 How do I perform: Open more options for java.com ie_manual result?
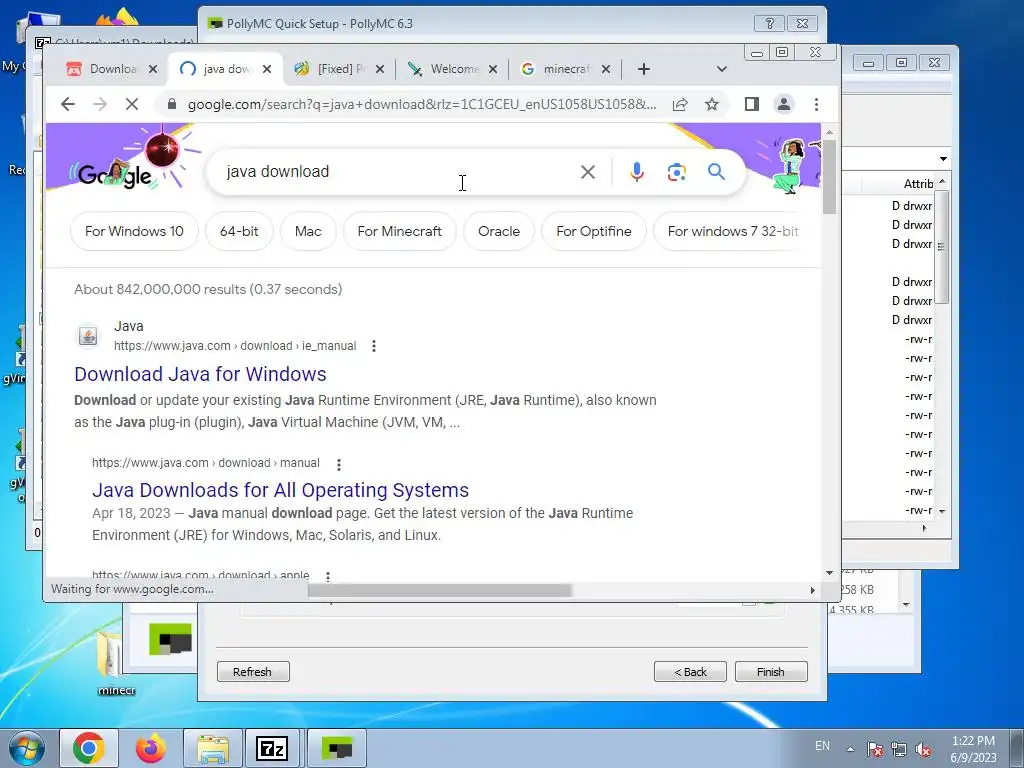[x=374, y=346]
